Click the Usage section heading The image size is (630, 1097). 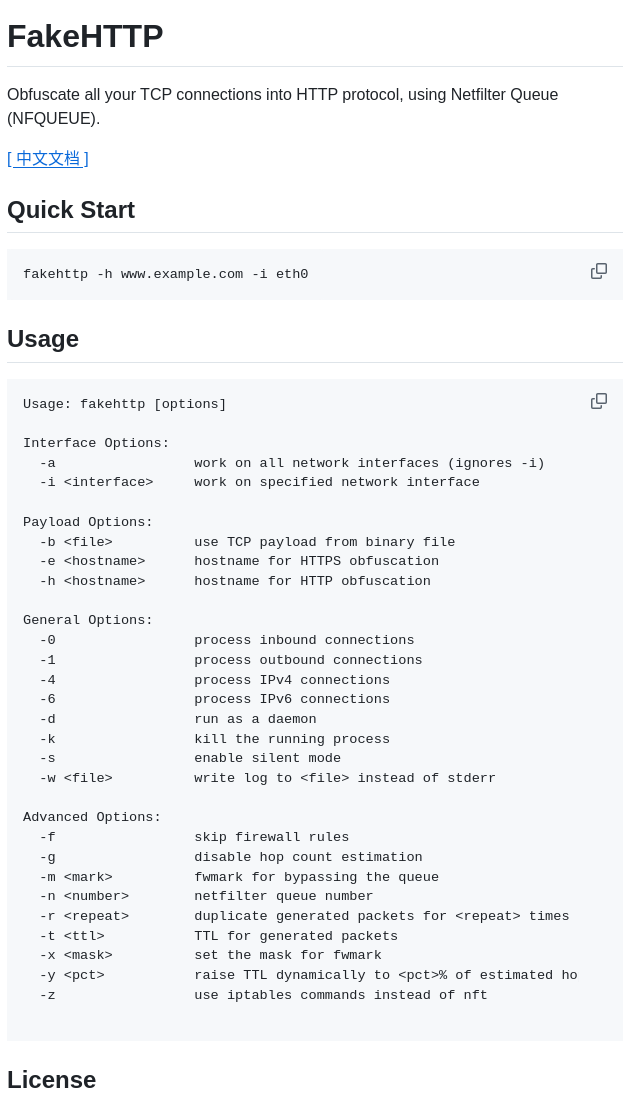click(x=43, y=339)
